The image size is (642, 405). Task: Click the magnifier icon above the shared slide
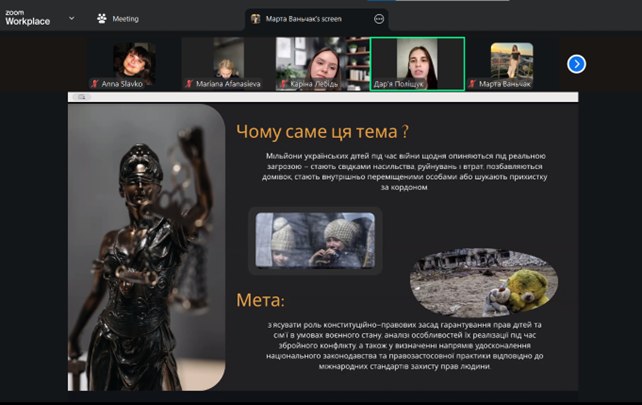click(x=82, y=97)
